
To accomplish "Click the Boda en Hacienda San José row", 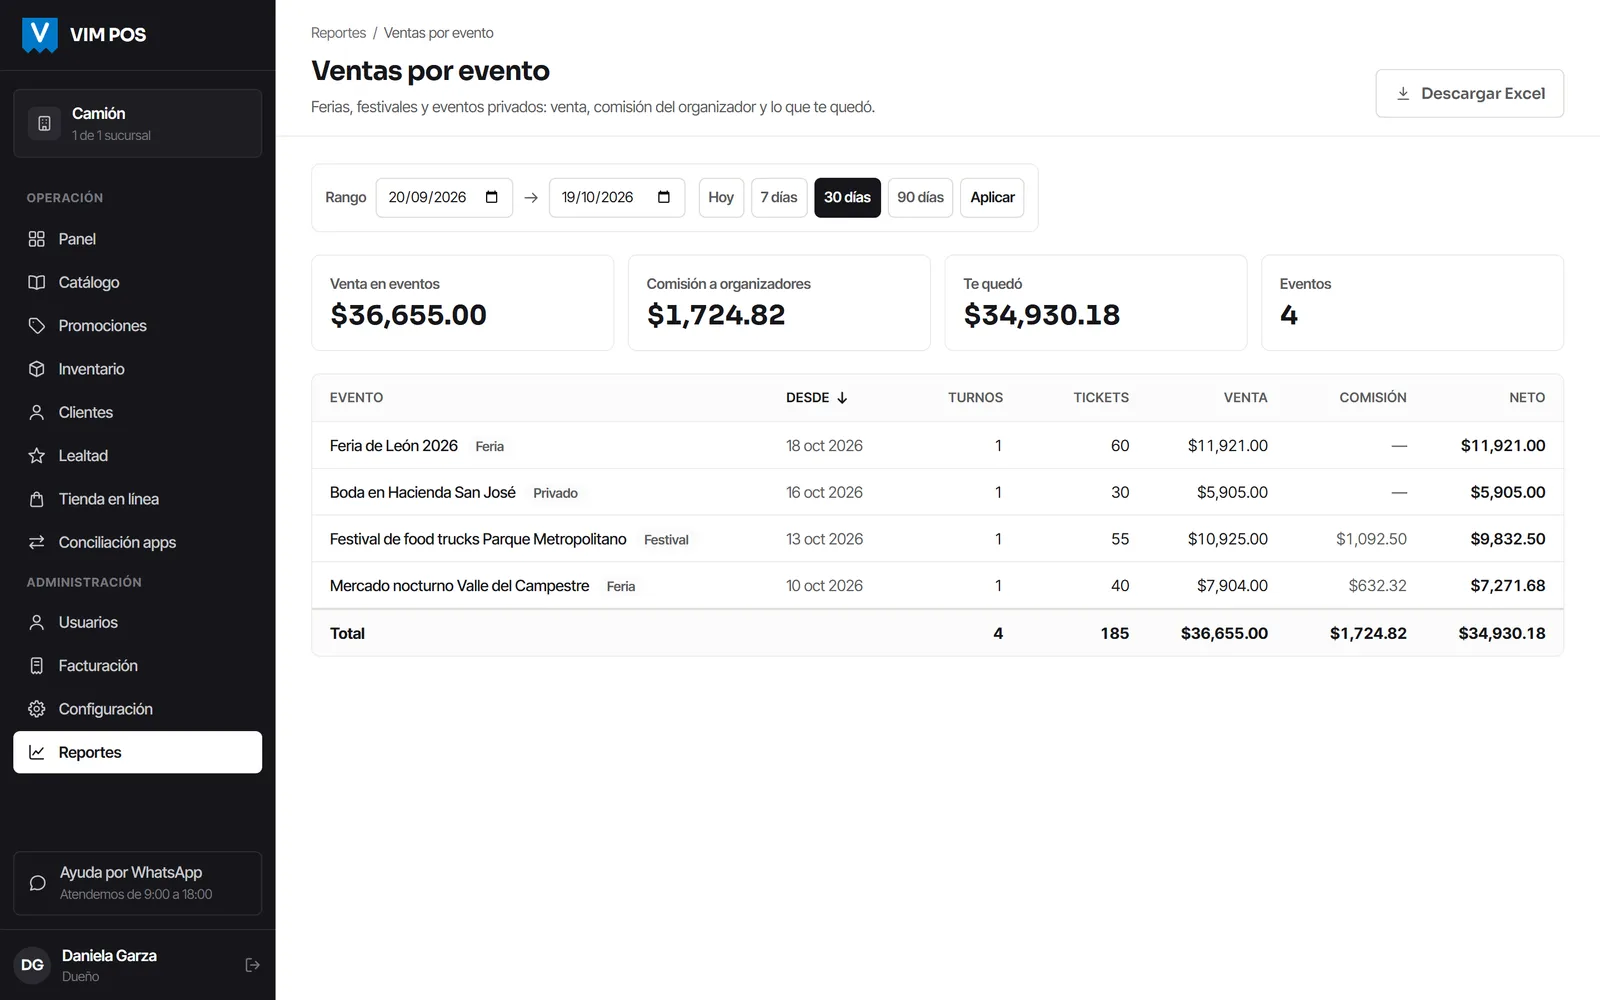I will pyautogui.click(x=937, y=492).
